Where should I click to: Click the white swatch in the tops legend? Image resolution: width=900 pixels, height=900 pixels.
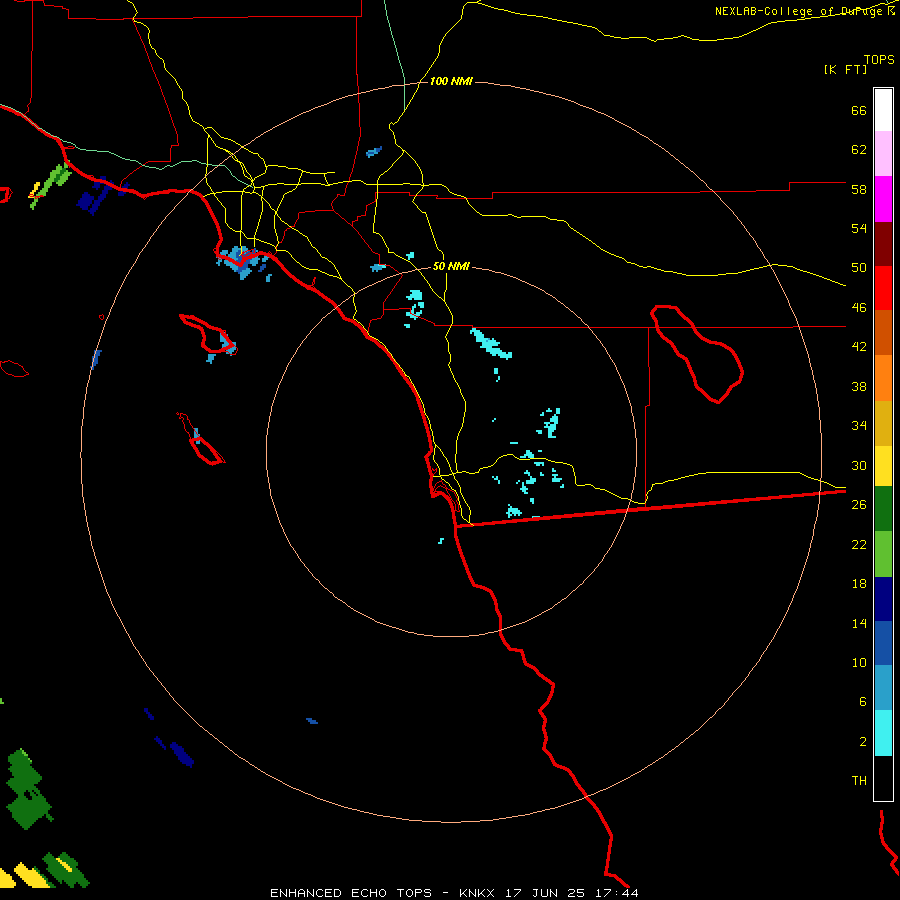pos(883,110)
